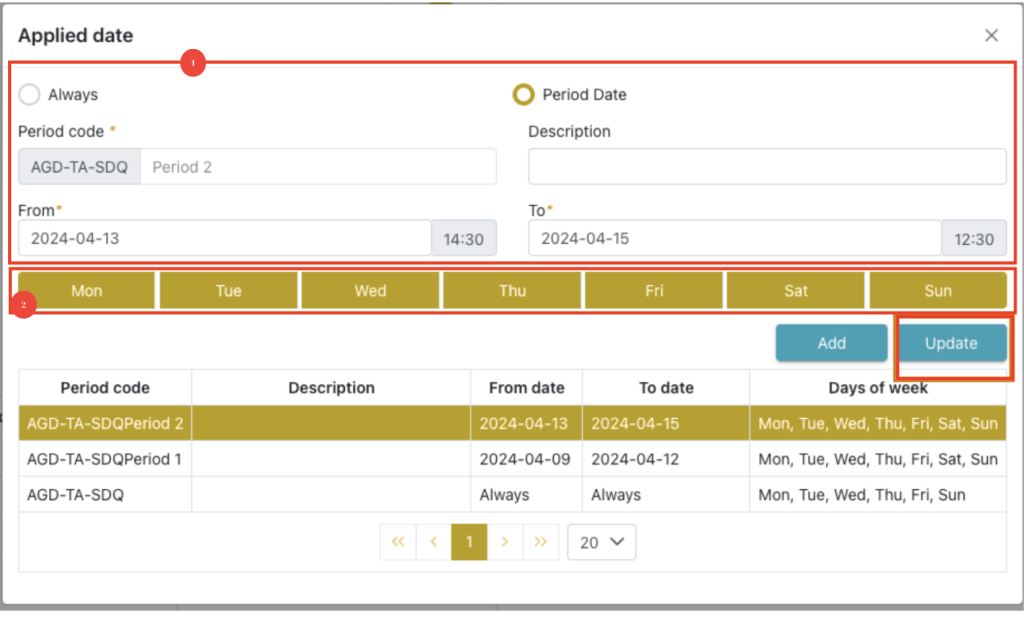Screen dimensions: 1024x619
Task: Click the Add button
Action: 831,343
